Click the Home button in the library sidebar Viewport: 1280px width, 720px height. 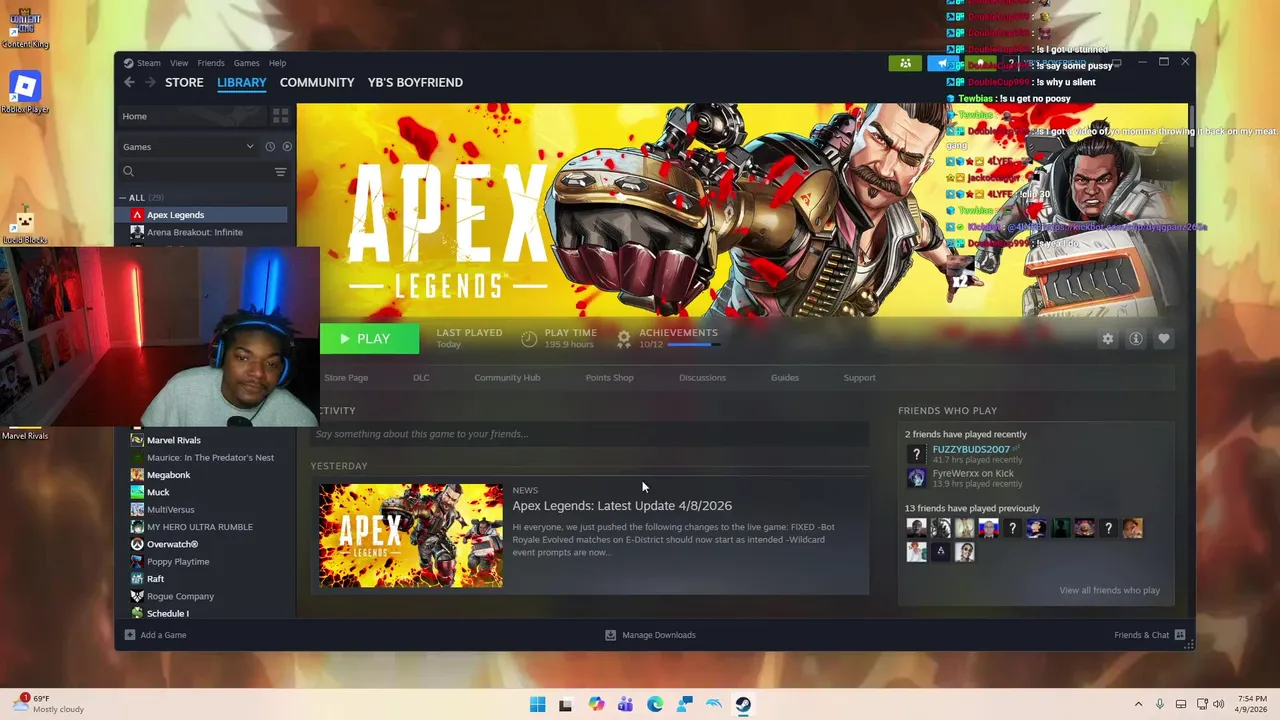point(190,116)
